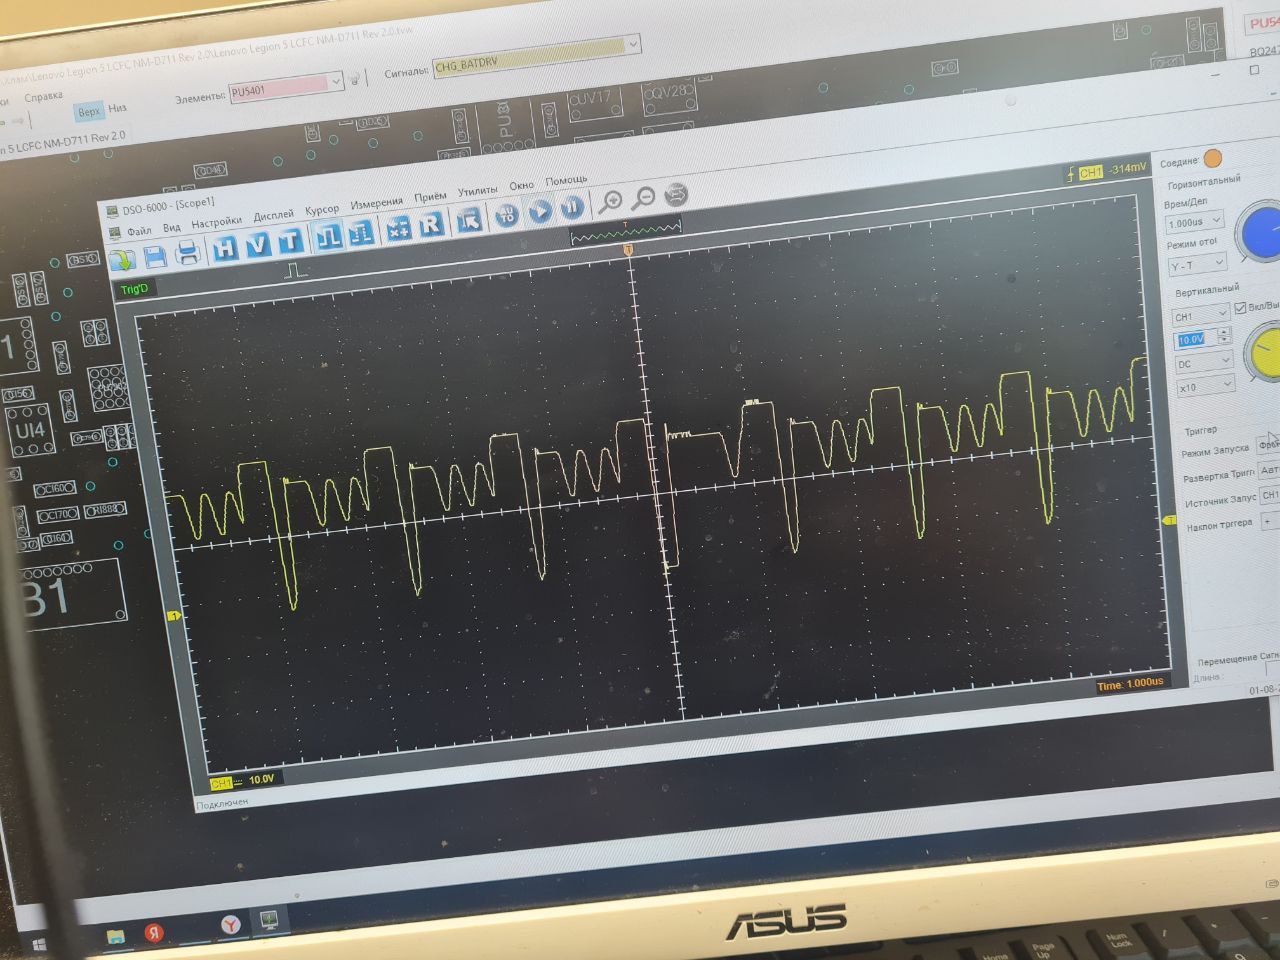The height and width of the screenshot is (960, 1280).
Task: Expand the Наклон тригера slope dropdown
Action: pyautogui.click(x=1271, y=521)
